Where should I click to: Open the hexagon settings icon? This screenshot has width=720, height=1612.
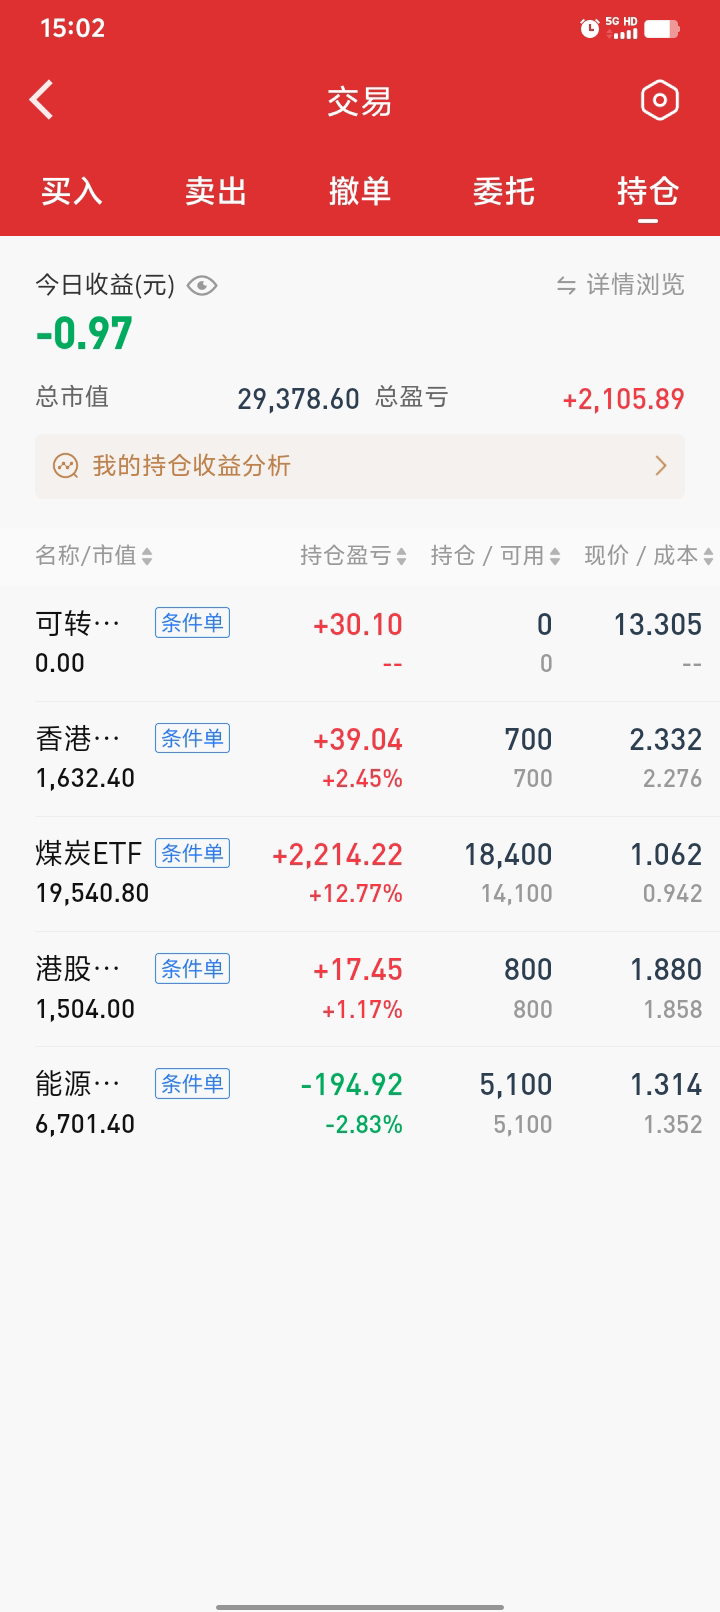point(659,100)
